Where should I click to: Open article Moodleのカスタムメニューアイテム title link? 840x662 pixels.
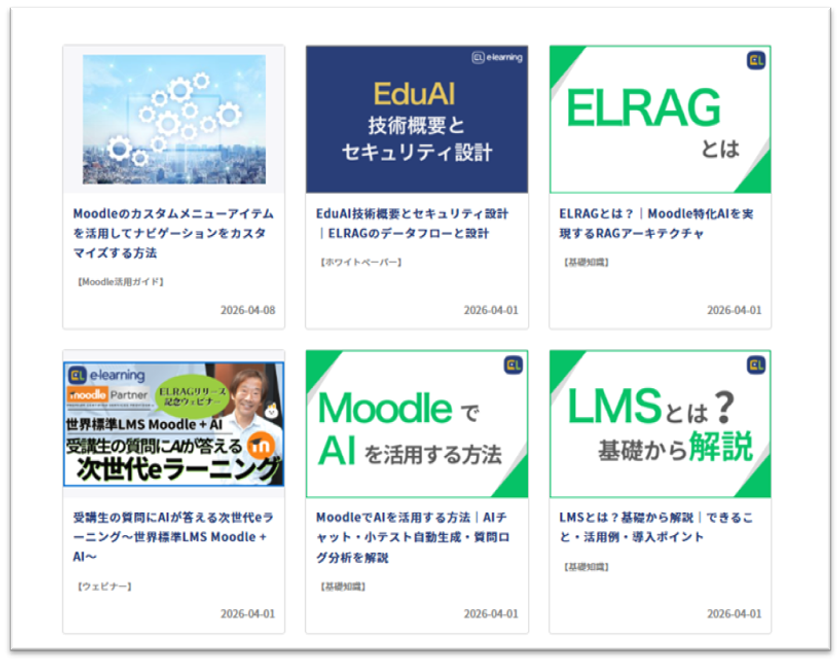coord(173,233)
